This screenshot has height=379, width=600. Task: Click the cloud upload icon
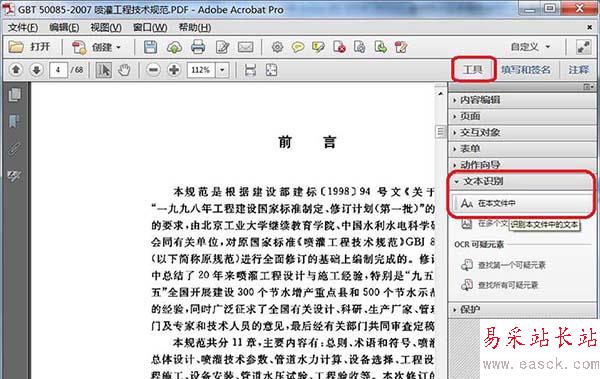174,47
